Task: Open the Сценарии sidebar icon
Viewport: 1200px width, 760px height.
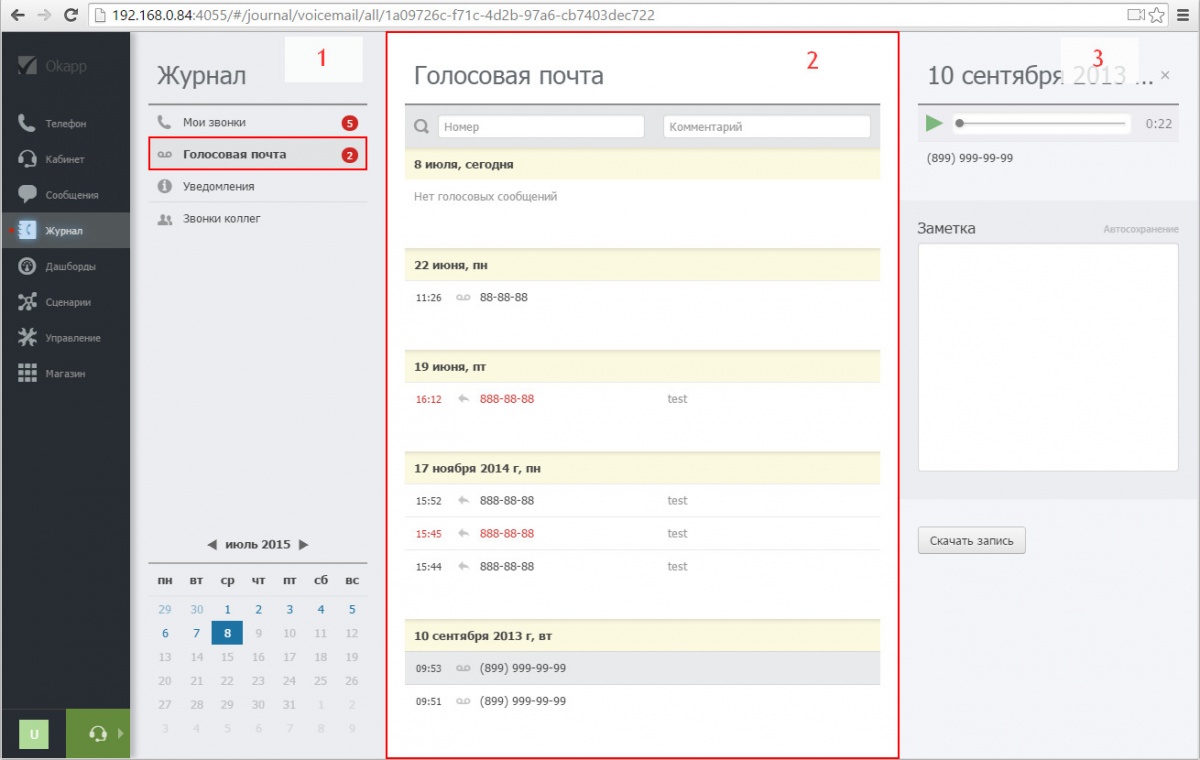Action: 28,302
